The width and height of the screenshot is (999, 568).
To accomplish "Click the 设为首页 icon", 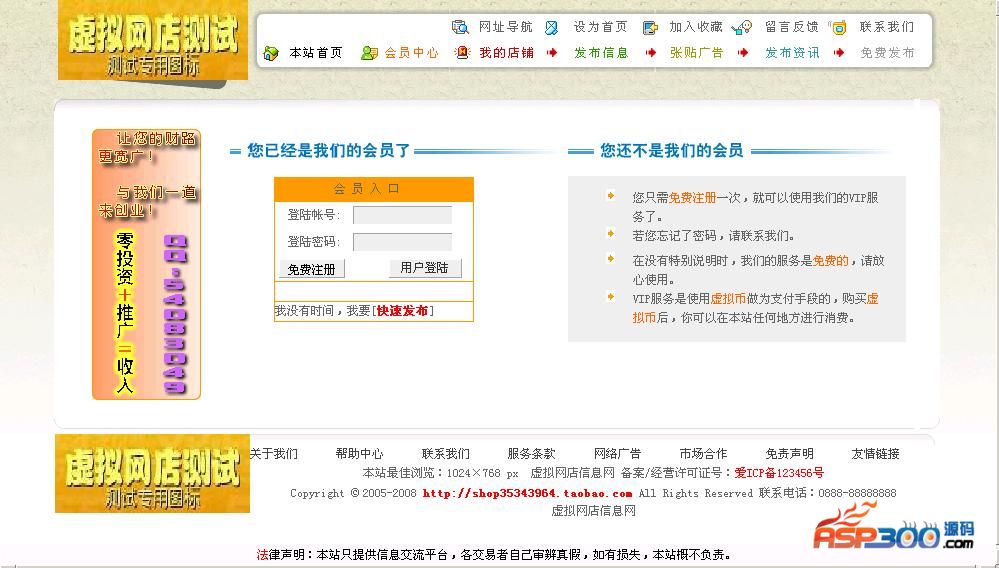I will [552, 27].
